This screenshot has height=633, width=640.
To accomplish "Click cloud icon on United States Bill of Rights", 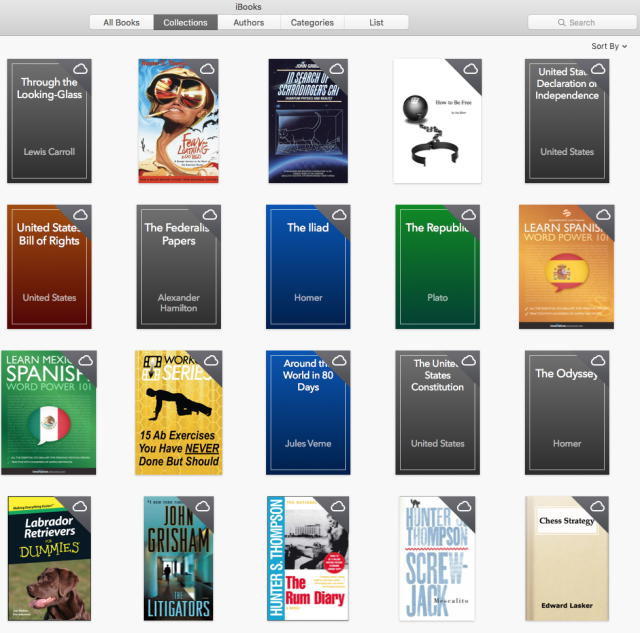I will point(80,214).
